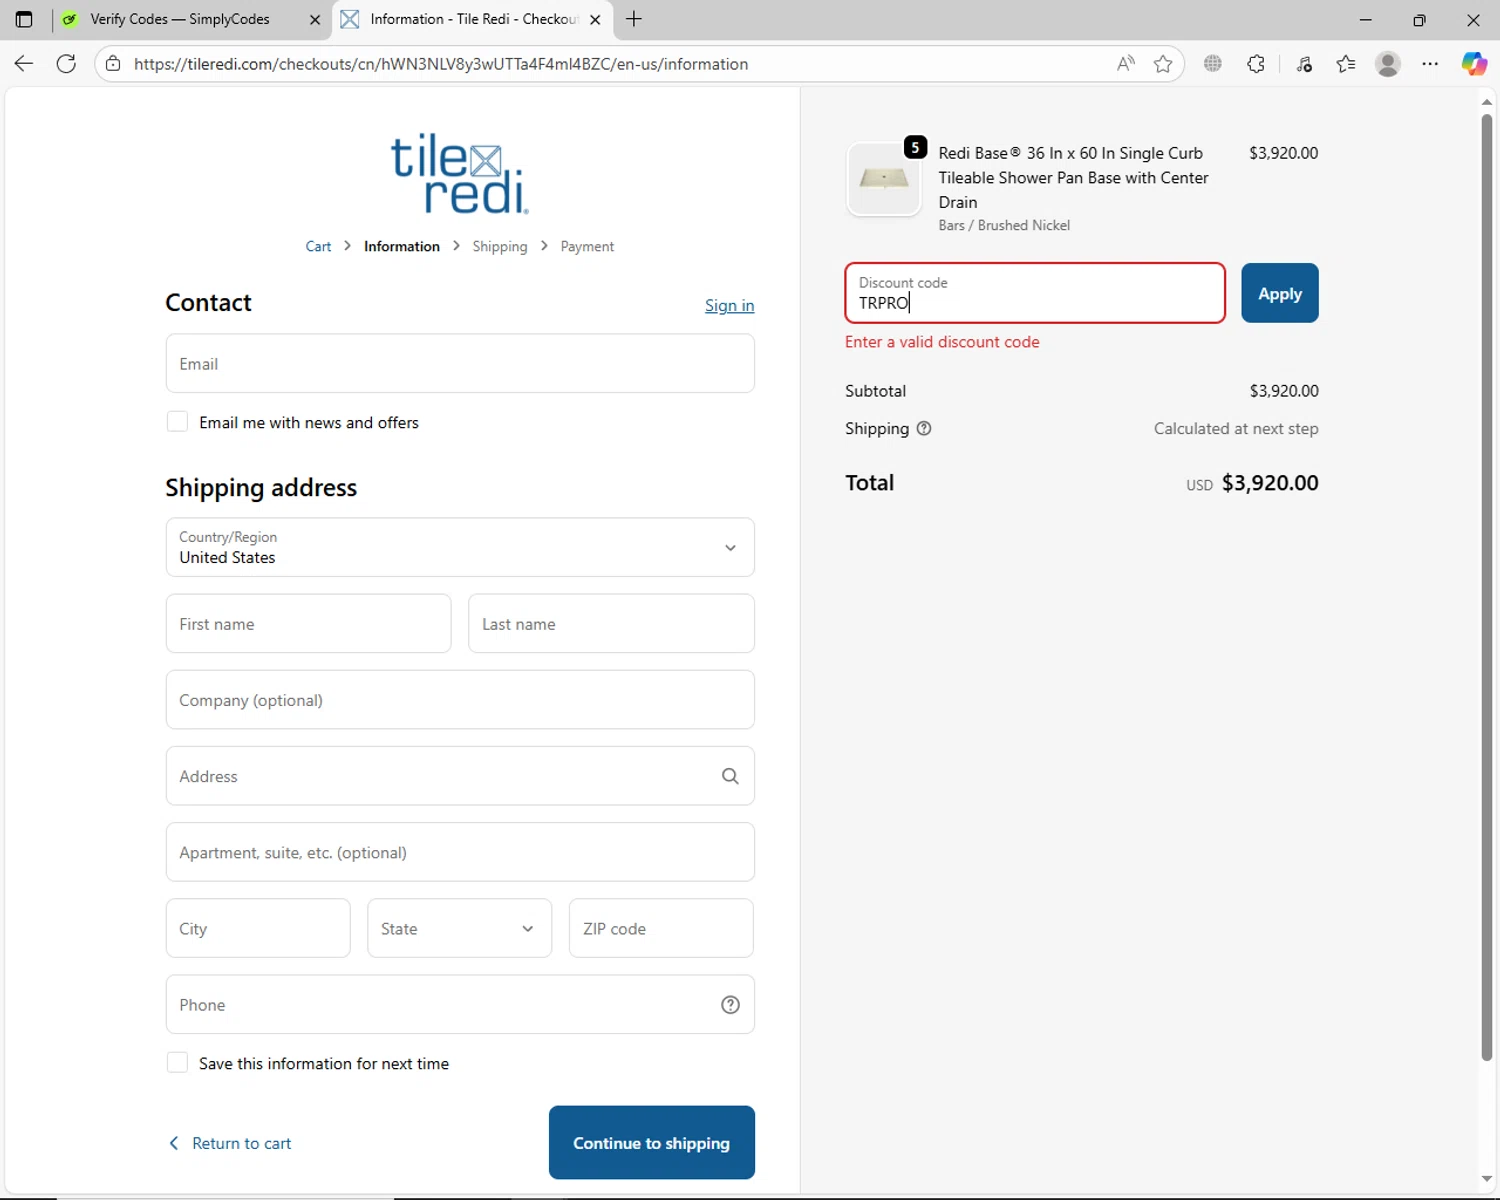Image resolution: width=1500 pixels, height=1200 pixels.
Task: Click 'Calculated at next step' text
Action: tap(1236, 428)
